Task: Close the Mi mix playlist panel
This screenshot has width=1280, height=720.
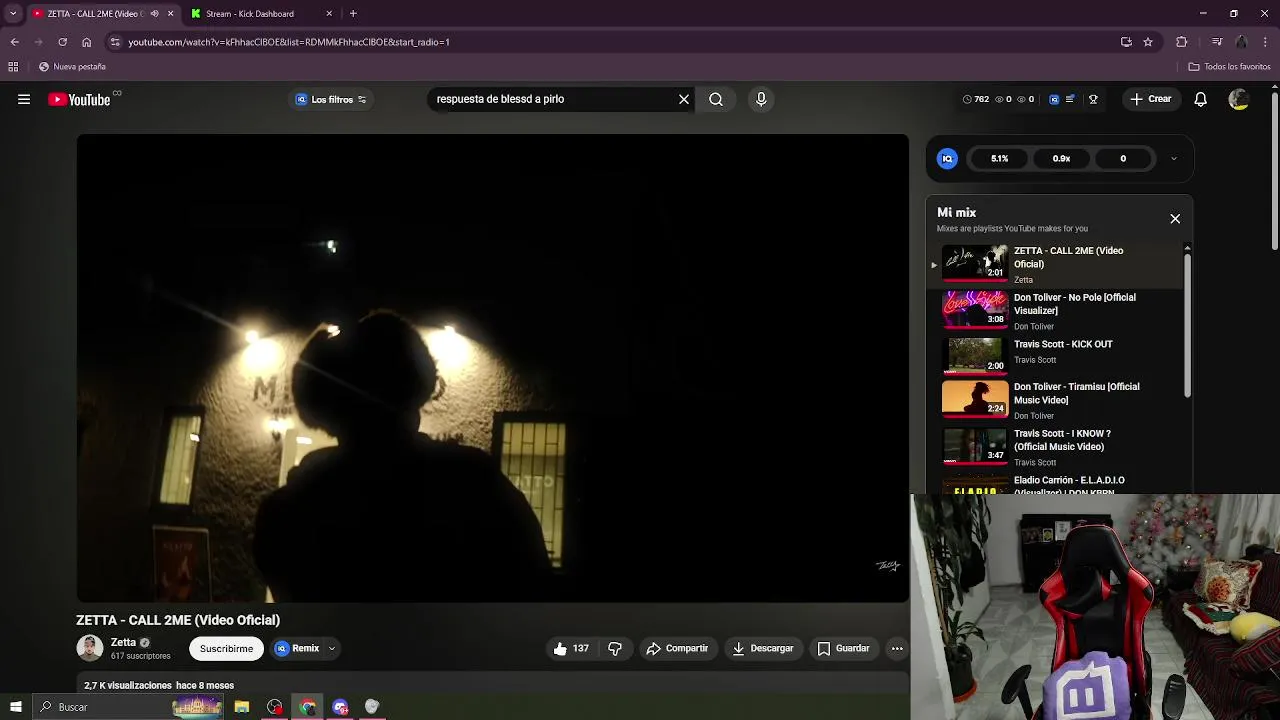Action: coord(1175,218)
